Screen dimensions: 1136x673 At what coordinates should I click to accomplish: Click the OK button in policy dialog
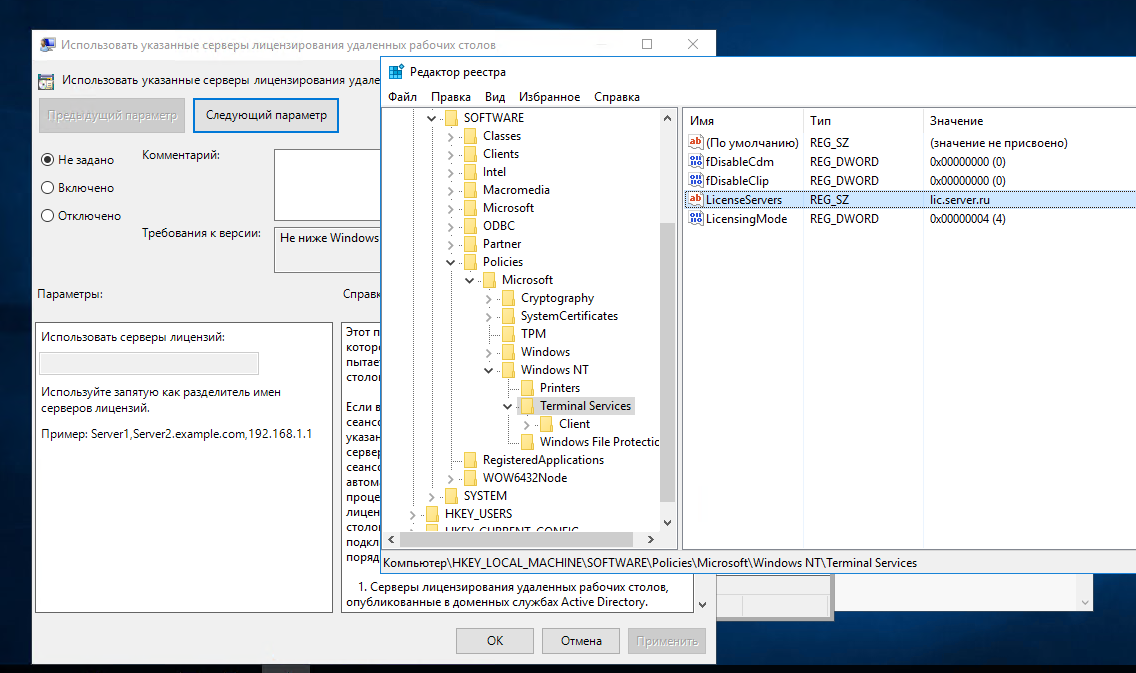point(495,641)
